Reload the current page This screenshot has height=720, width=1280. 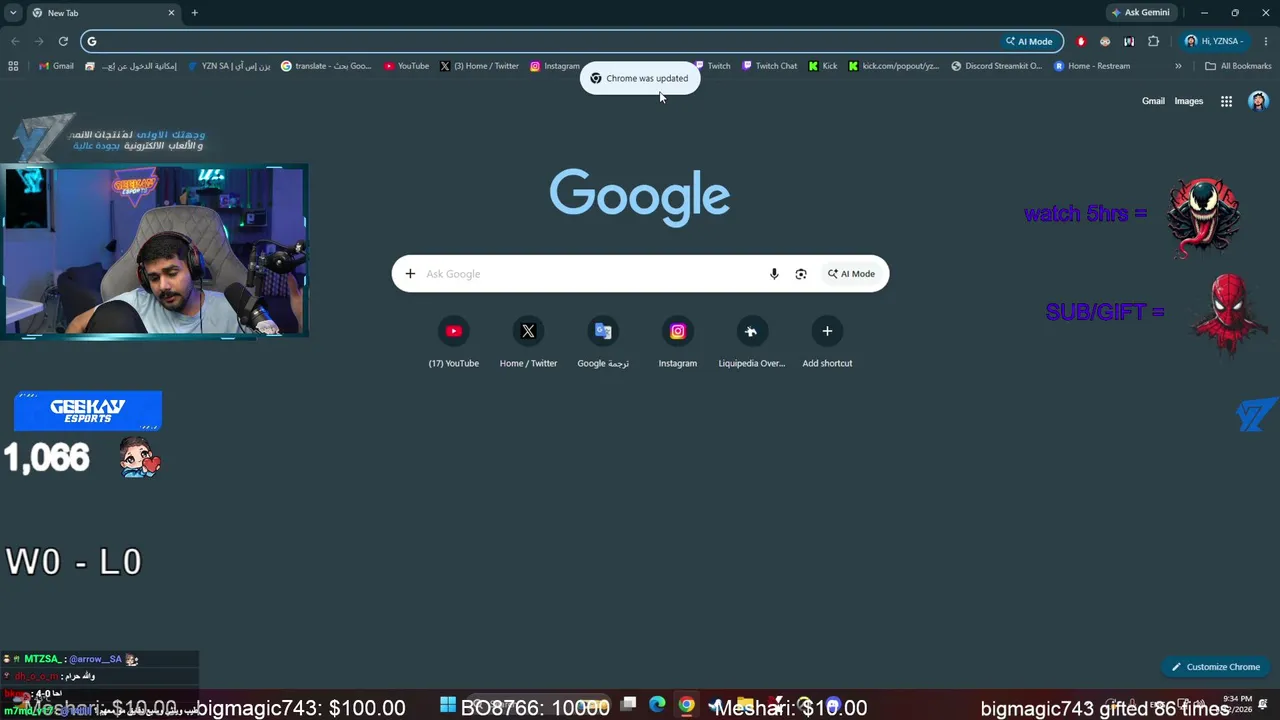(x=63, y=41)
